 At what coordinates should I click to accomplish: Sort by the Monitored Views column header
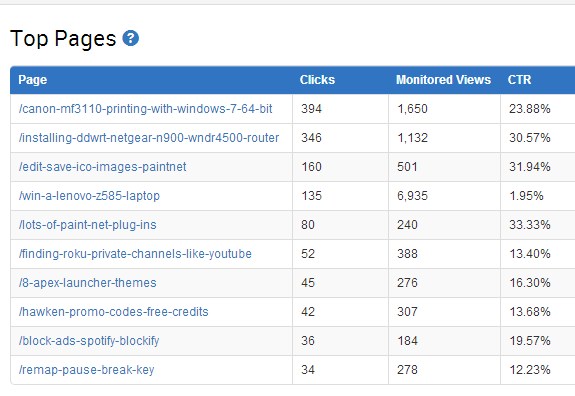pos(443,80)
